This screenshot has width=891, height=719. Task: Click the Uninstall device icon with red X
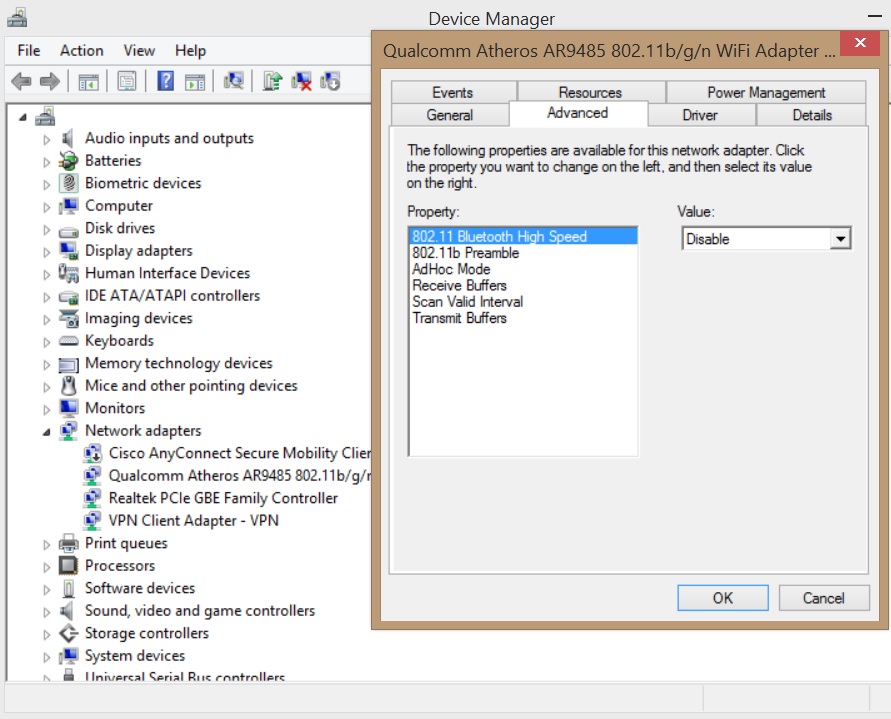tap(301, 81)
